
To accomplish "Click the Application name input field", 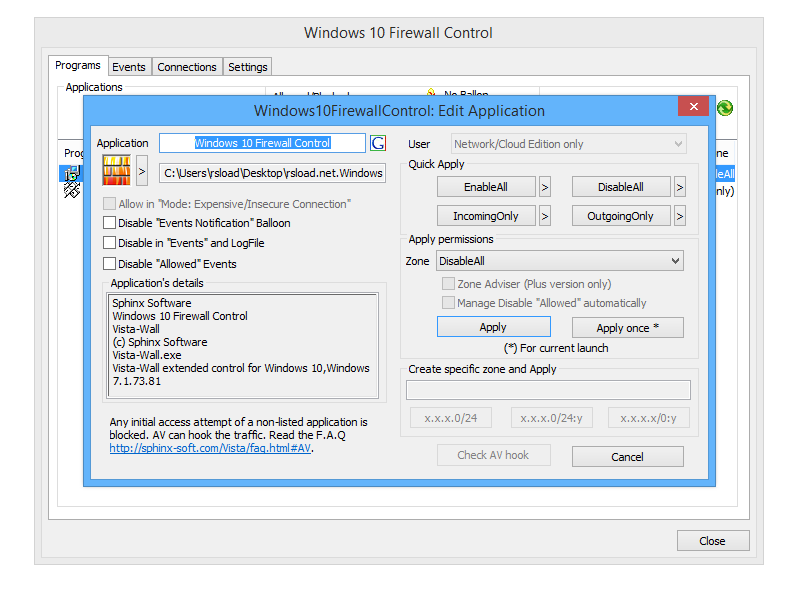I will click(x=262, y=143).
